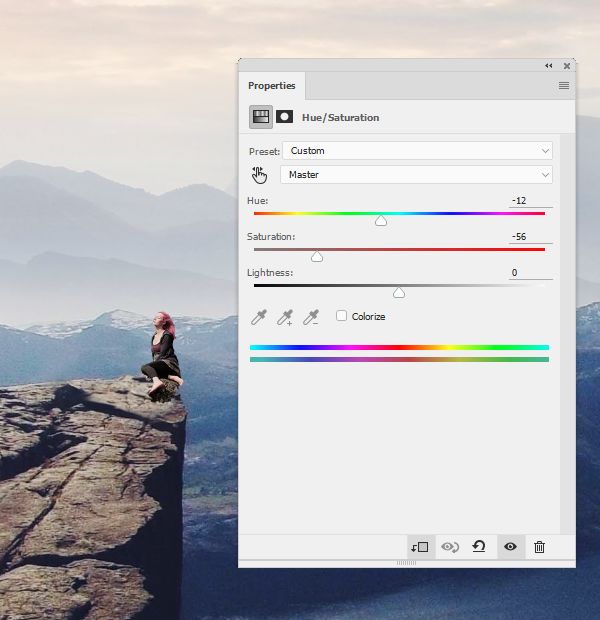Click the Saturation label
The image size is (600, 620).
[x=271, y=237]
